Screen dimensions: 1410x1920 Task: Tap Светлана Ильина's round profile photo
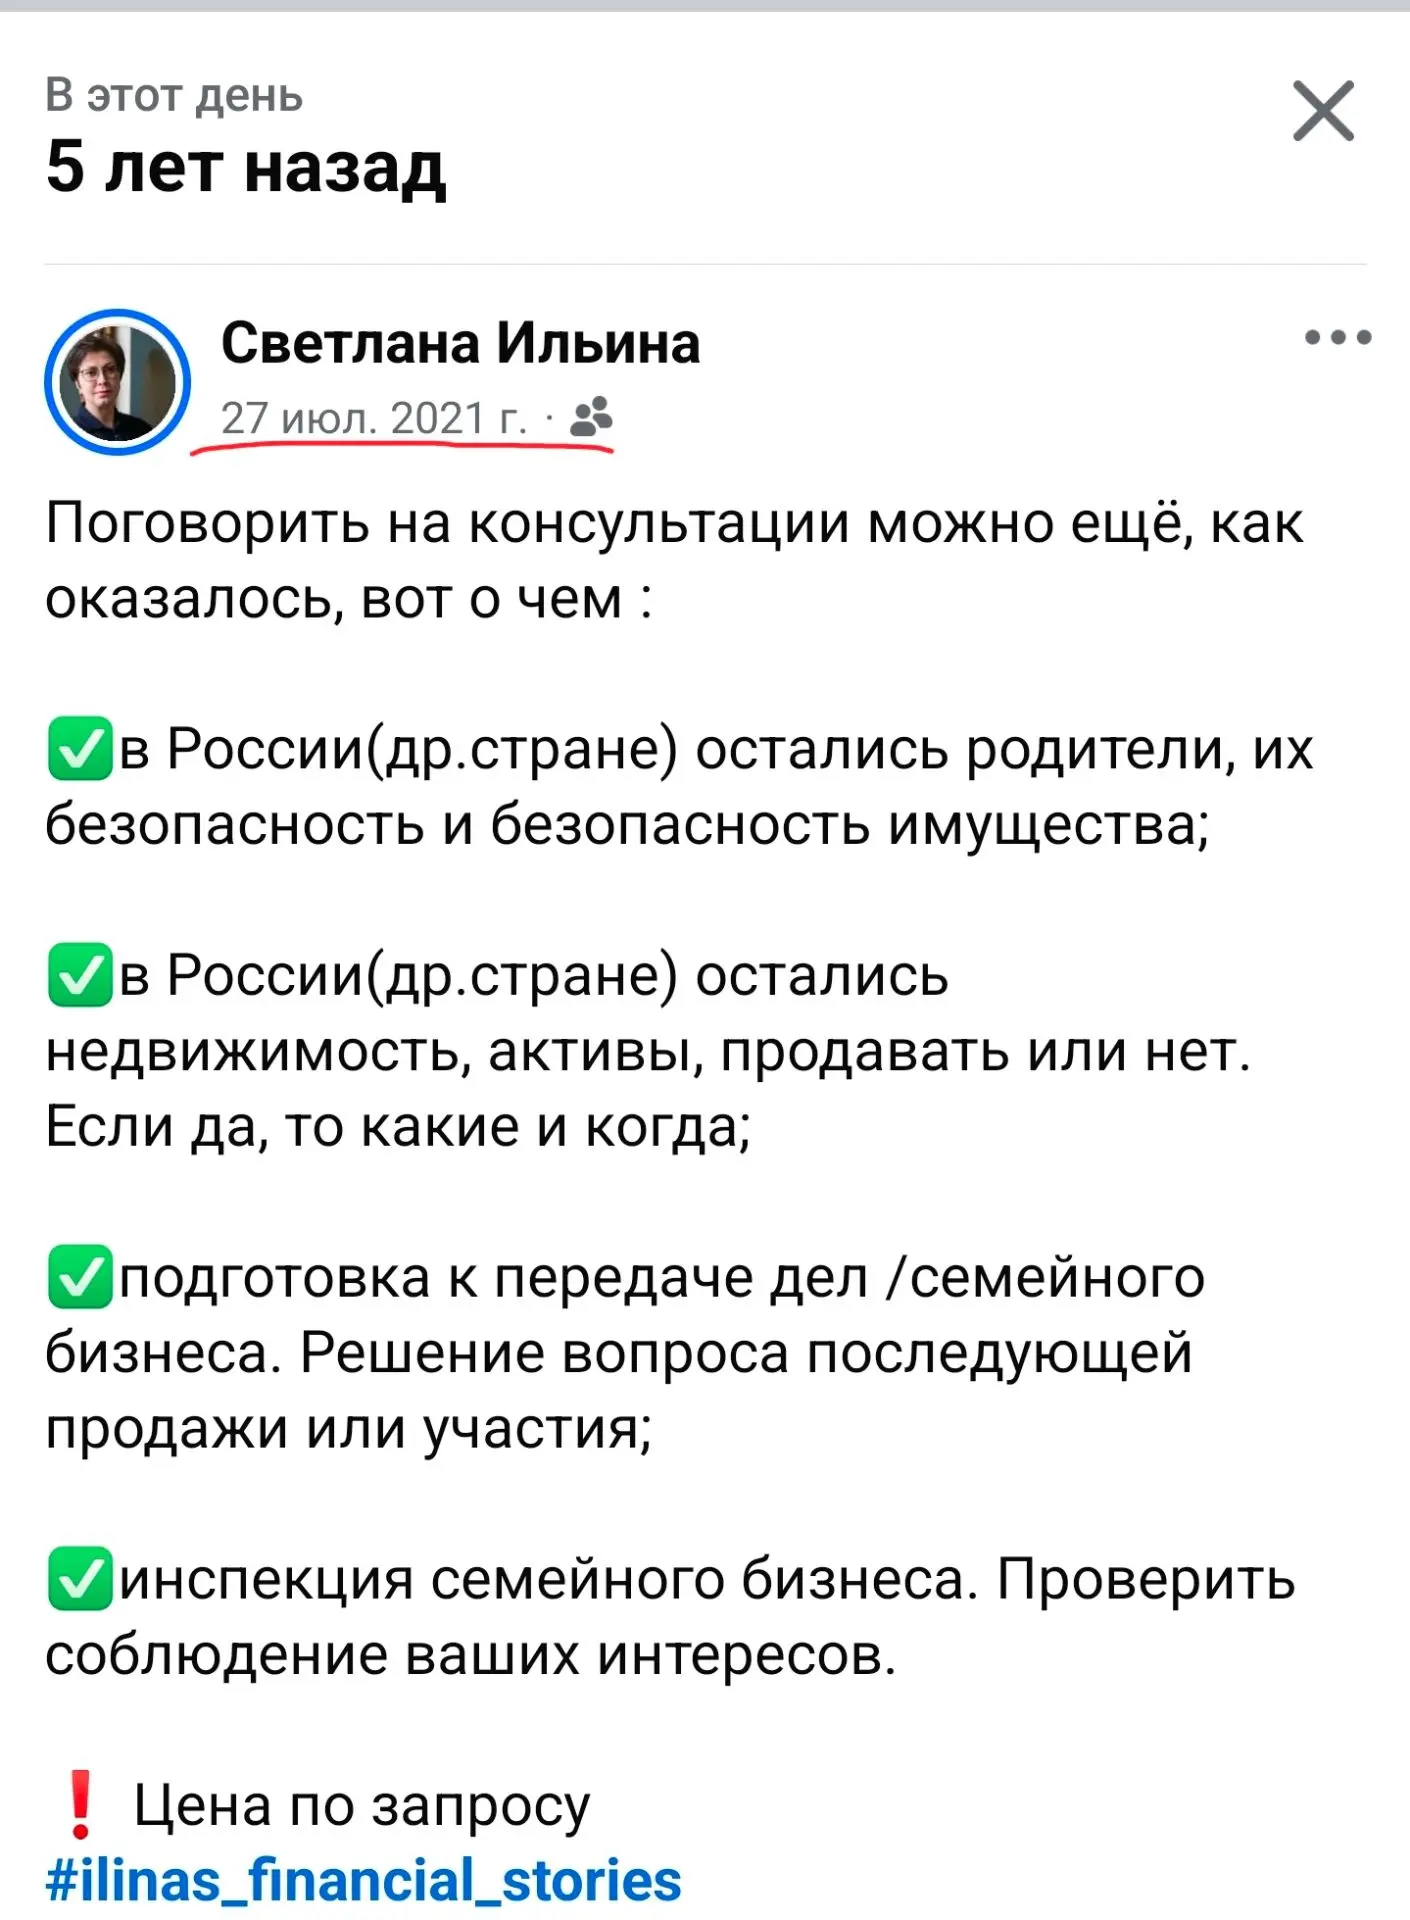coord(117,382)
